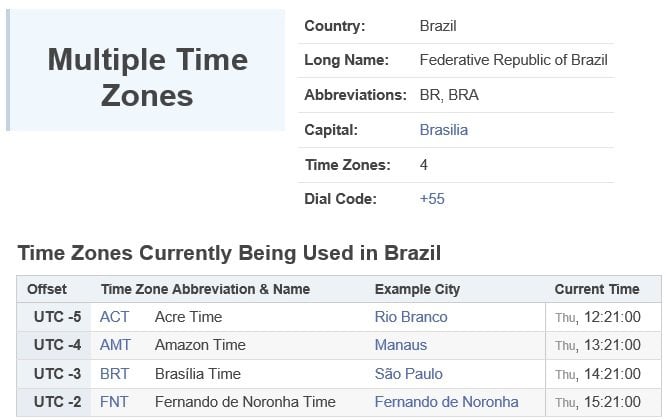Screen dimensions: 666x420
Task: Visit the São Paulo example city link
Action: 409,374
